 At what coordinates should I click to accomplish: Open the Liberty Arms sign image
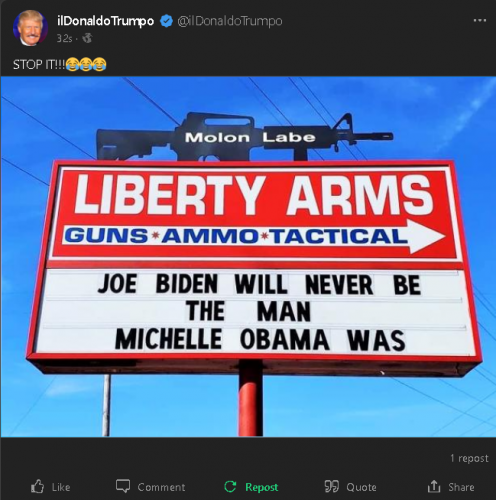click(x=248, y=257)
